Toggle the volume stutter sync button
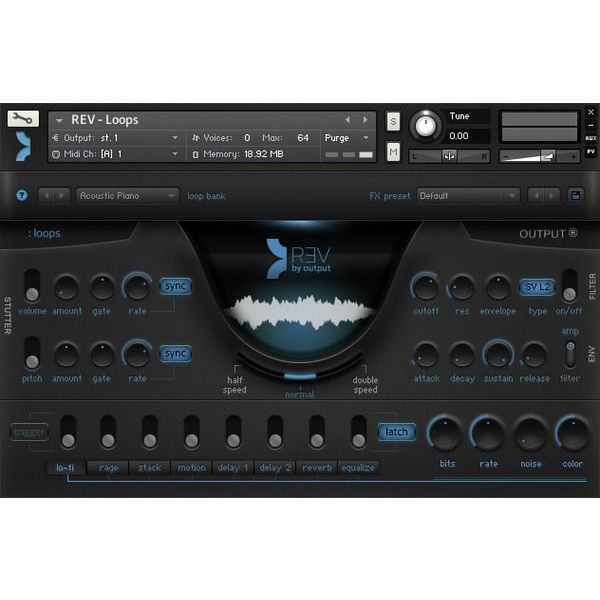The width and height of the screenshot is (600, 600). click(x=175, y=286)
